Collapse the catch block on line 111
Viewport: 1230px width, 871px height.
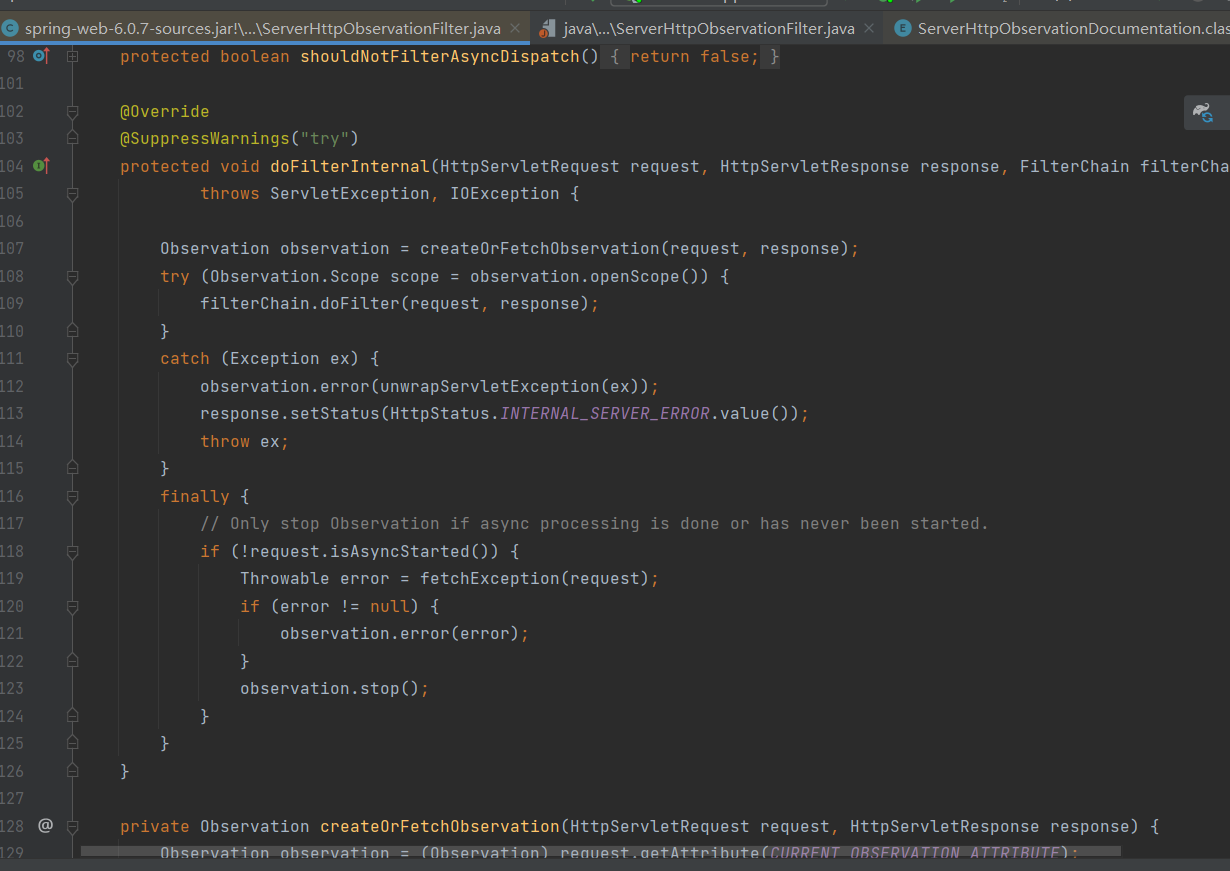(x=72, y=359)
